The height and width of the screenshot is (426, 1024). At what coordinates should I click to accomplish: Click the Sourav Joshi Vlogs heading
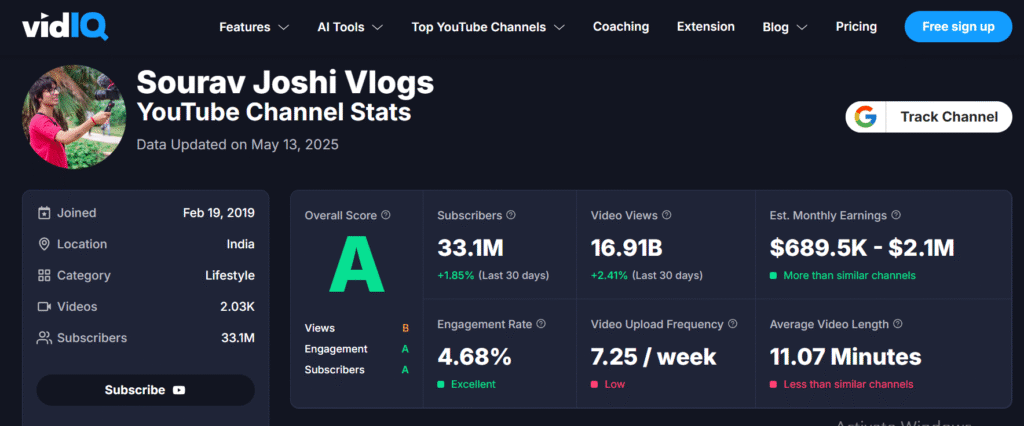pyautogui.click(x=285, y=83)
